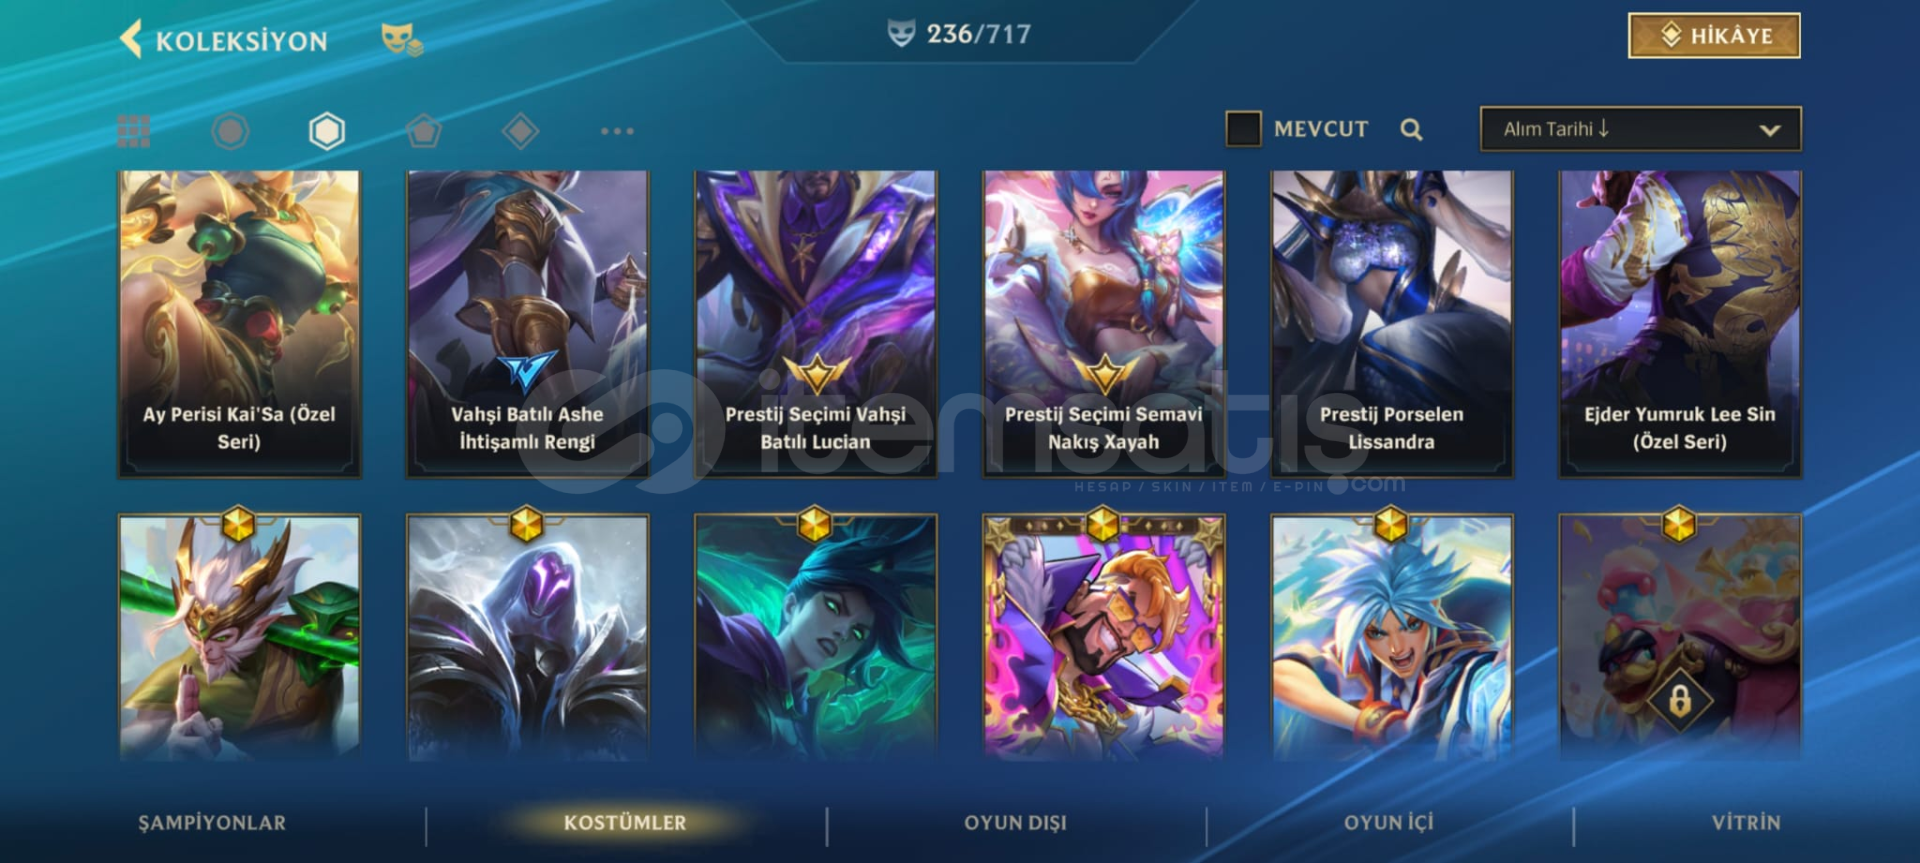Image resolution: width=1920 pixels, height=863 pixels.
Task: Open the Oyun İçi tab
Action: pyautogui.click(x=1388, y=823)
